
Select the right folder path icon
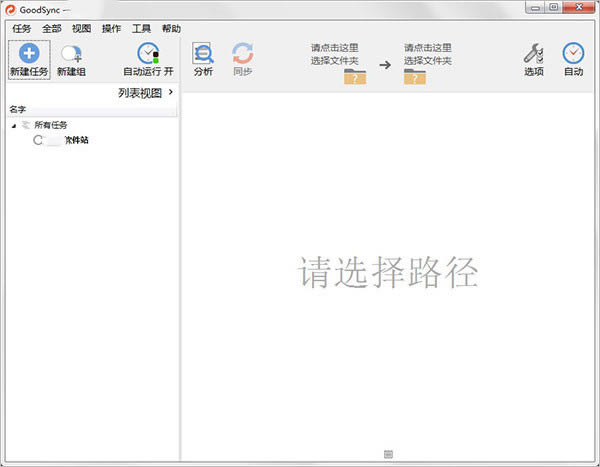pyautogui.click(x=416, y=77)
